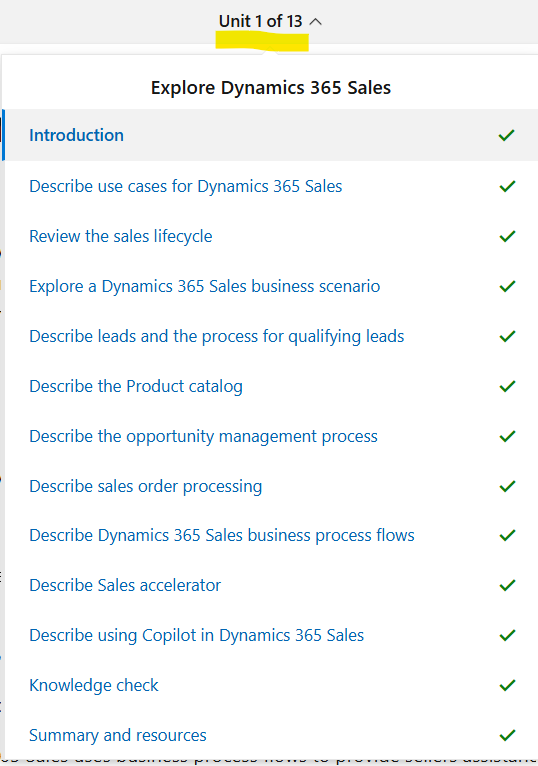Click the checkmark beside Describe Sales accelerator
Image resolution: width=538 pixels, height=766 pixels.
click(x=507, y=585)
